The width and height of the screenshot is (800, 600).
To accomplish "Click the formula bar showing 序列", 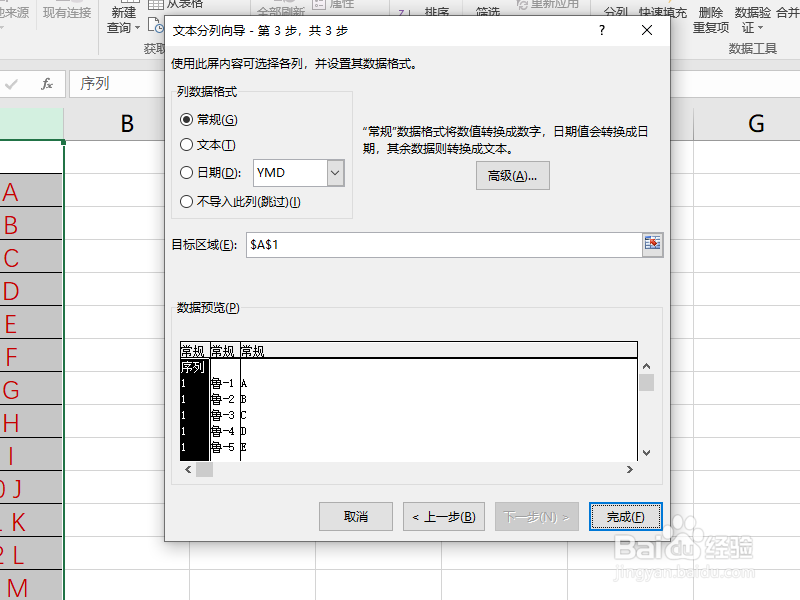I will click(x=116, y=84).
